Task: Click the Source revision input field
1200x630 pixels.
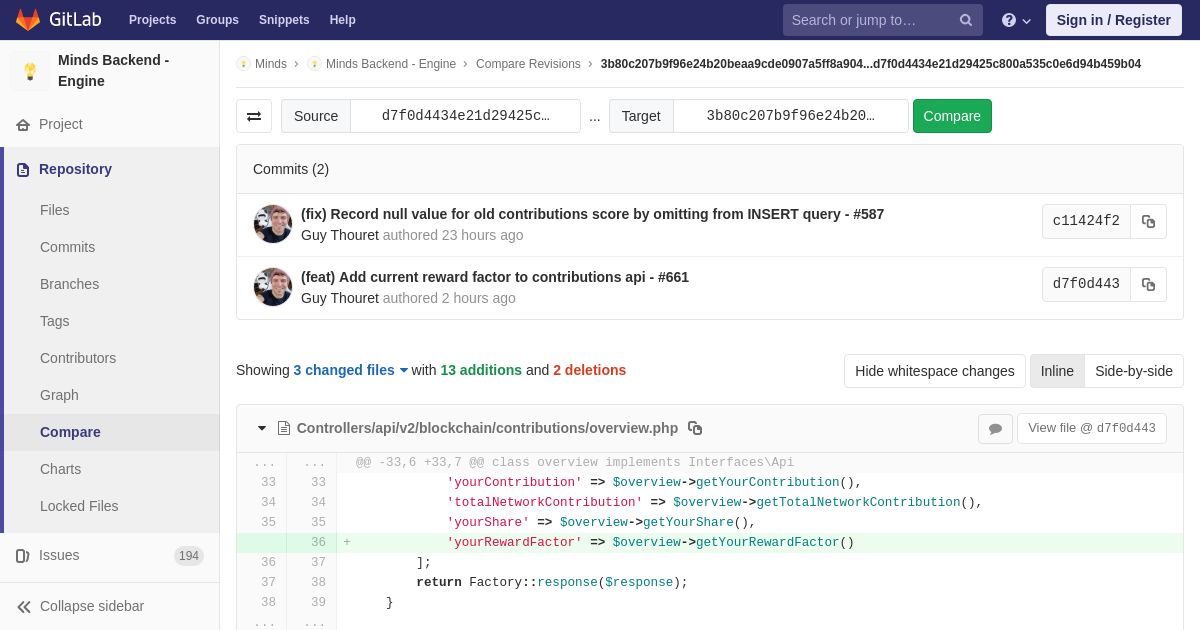Action: [x=465, y=116]
